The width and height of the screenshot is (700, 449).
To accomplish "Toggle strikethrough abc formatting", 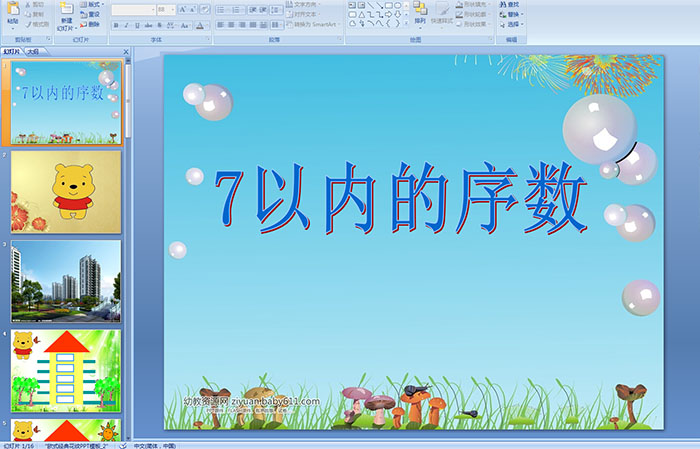I will [x=148, y=25].
